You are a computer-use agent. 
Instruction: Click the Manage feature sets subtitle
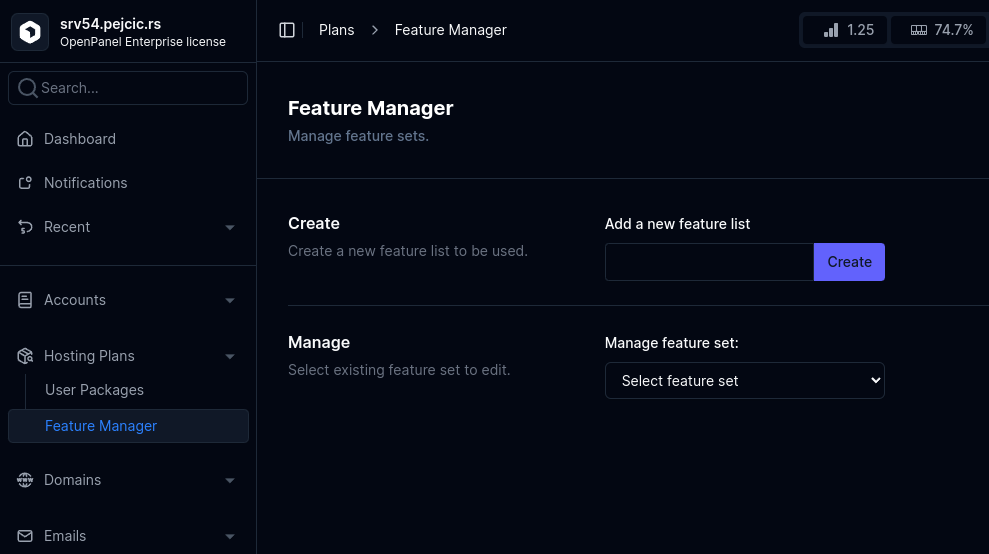(358, 136)
